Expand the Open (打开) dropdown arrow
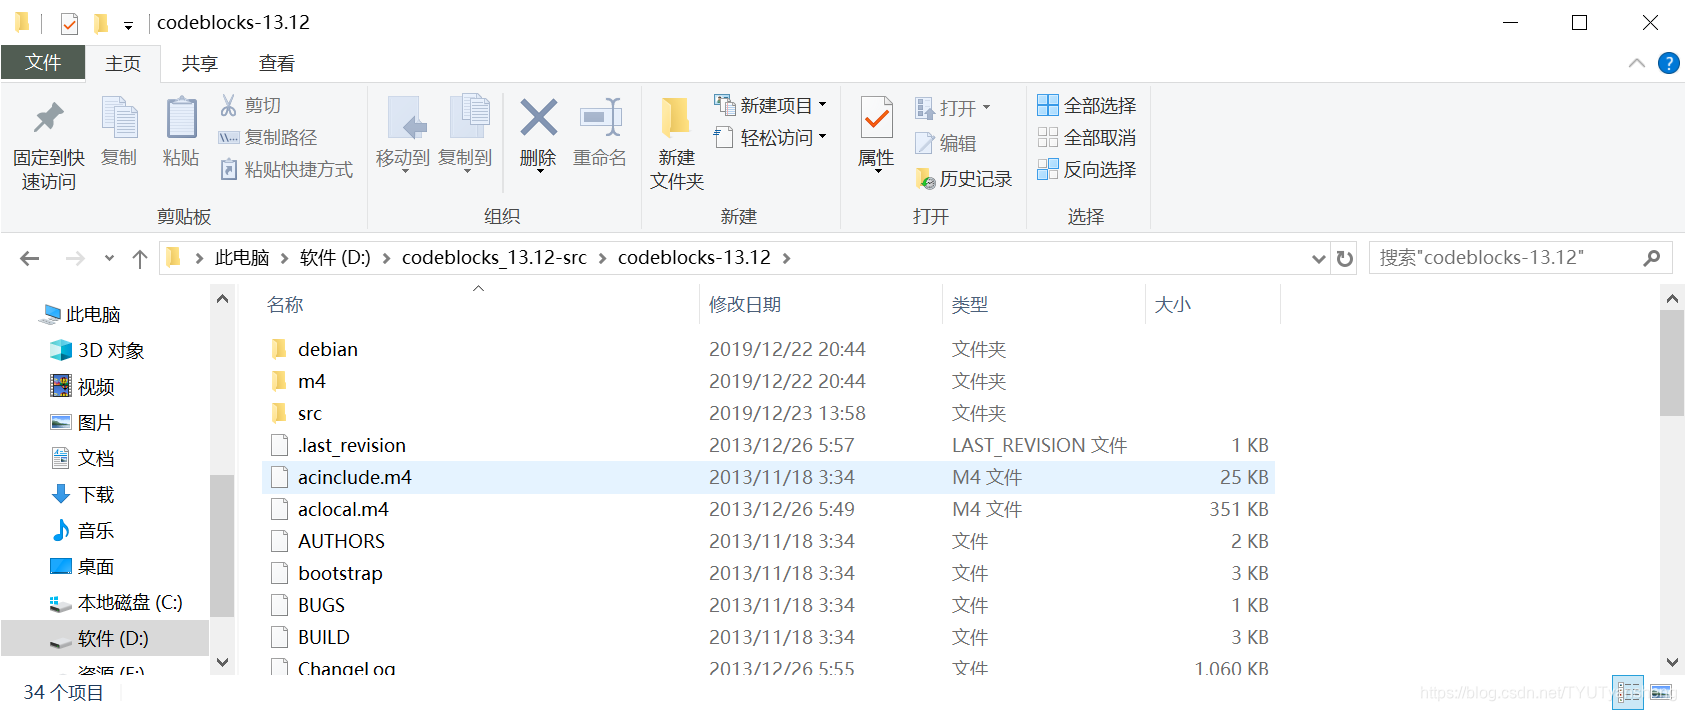The height and width of the screenshot is (711, 1686). pyautogui.click(x=986, y=107)
